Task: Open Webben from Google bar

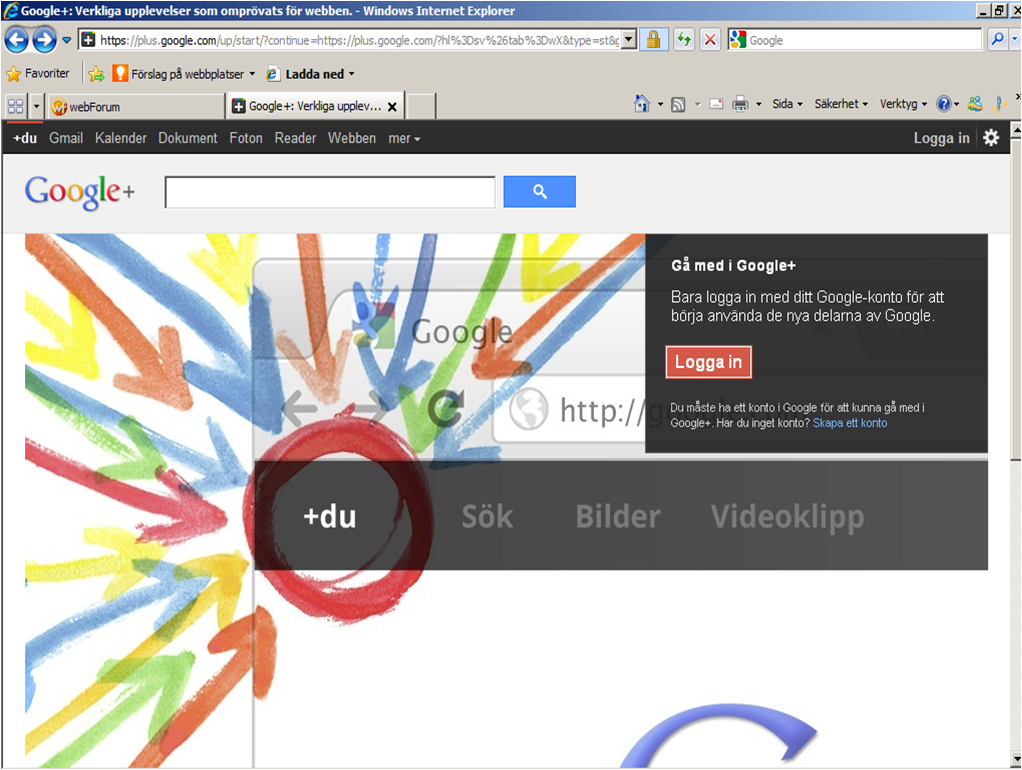Action: point(352,138)
